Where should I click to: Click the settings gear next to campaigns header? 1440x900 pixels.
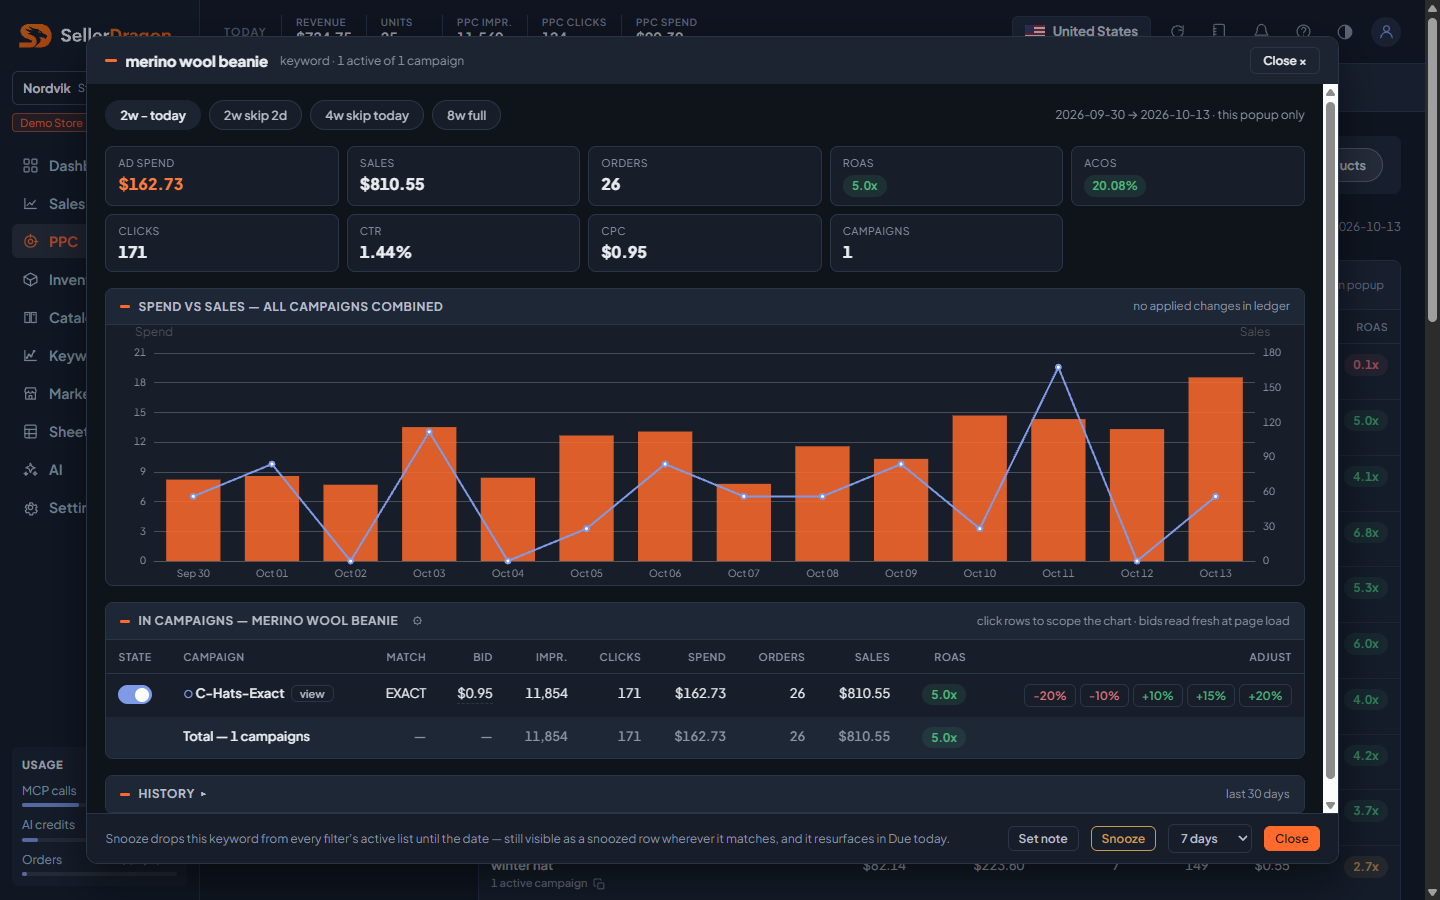point(417,621)
